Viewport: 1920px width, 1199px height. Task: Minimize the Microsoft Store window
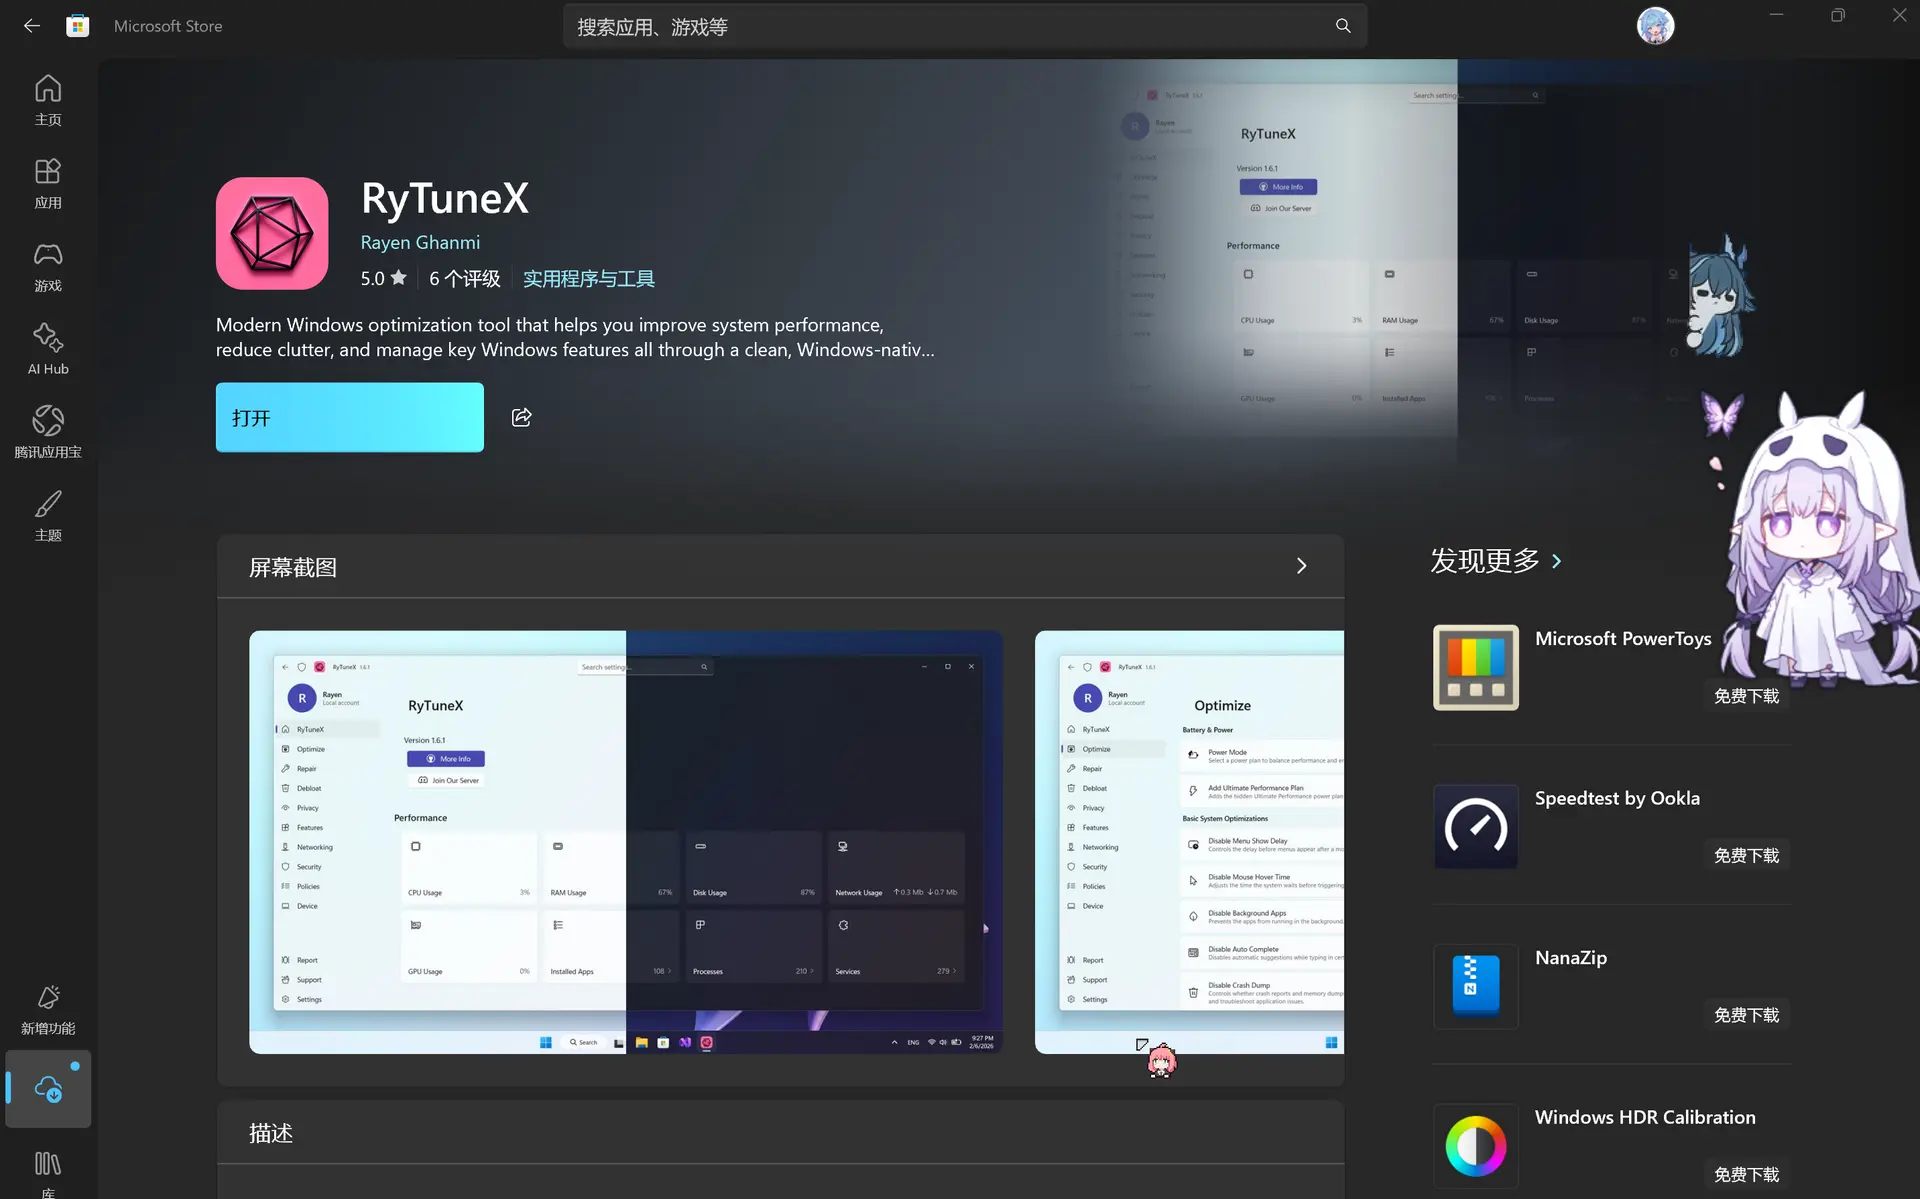[x=1776, y=15]
